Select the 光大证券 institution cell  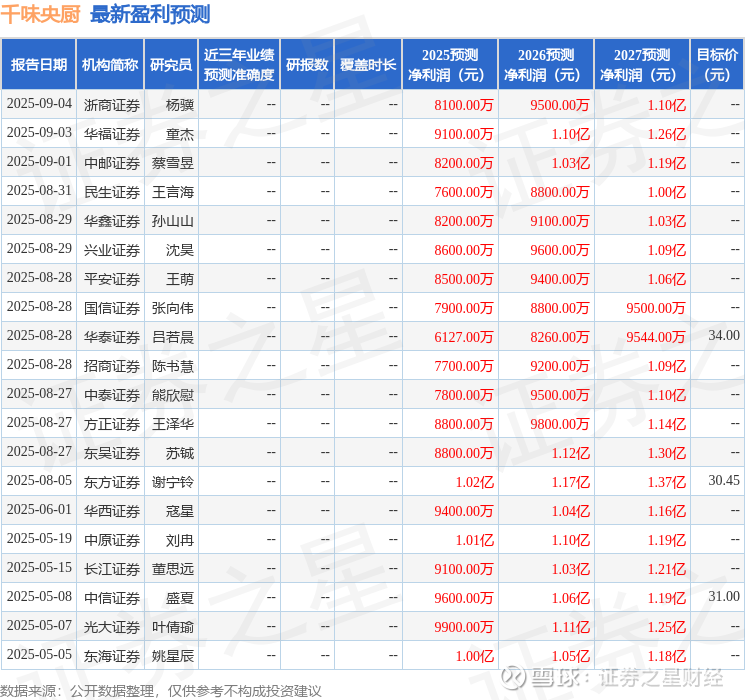point(112,626)
